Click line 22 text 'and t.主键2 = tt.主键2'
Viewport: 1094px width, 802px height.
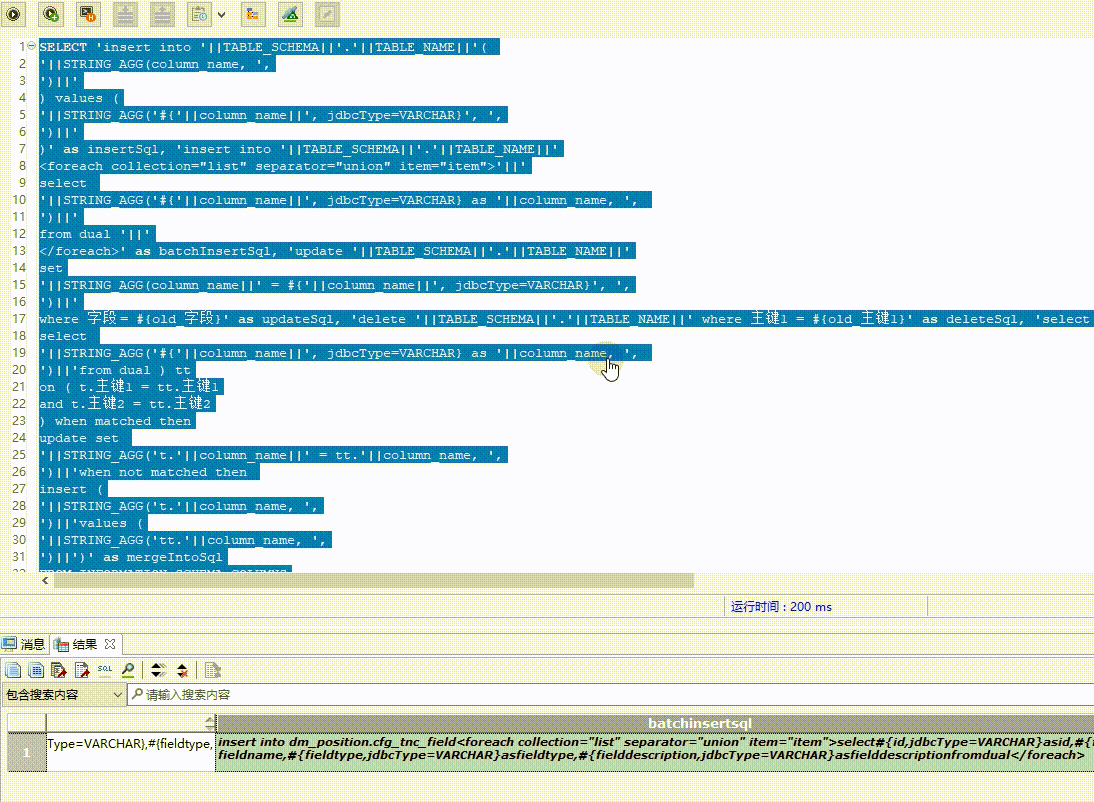(125, 403)
